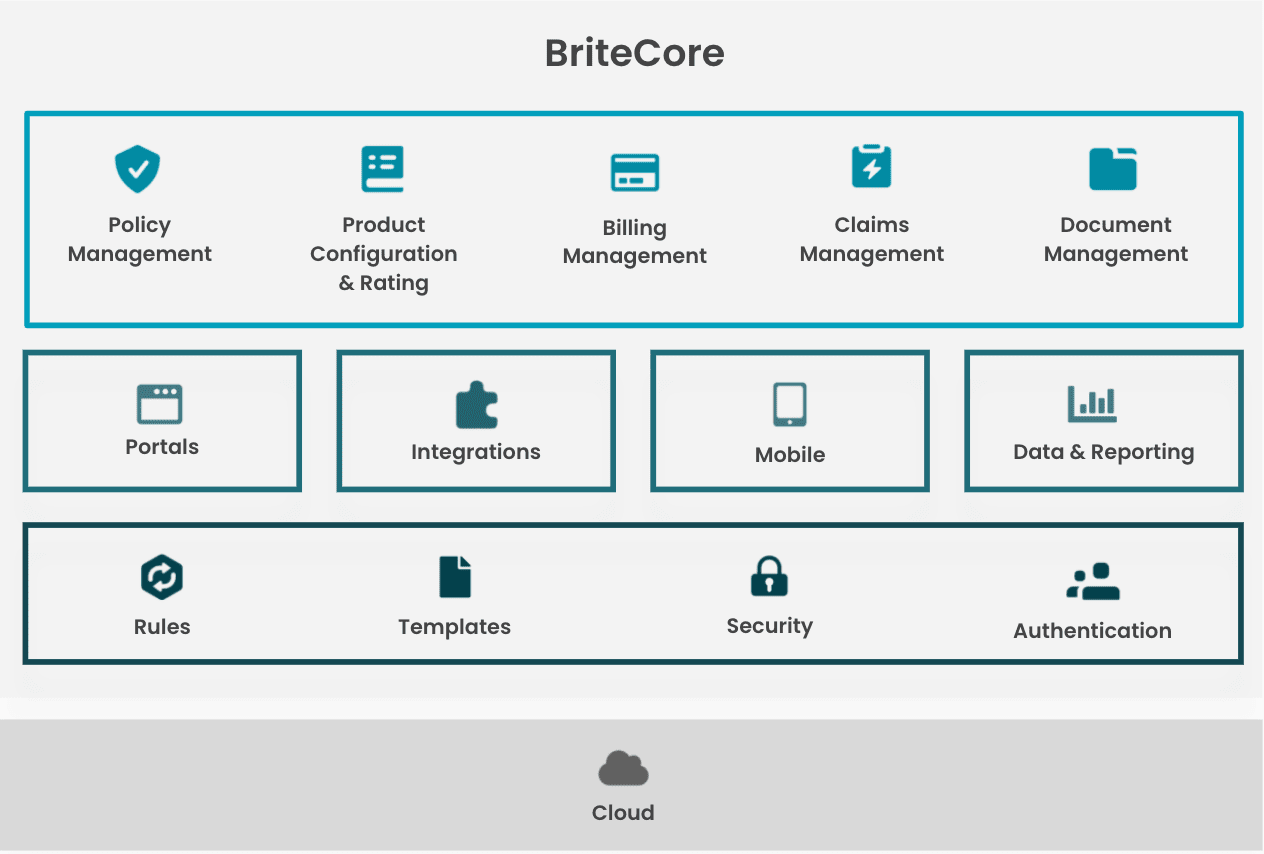Select the Mobile label text
Screen dimensions: 1264x854
(790, 455)
